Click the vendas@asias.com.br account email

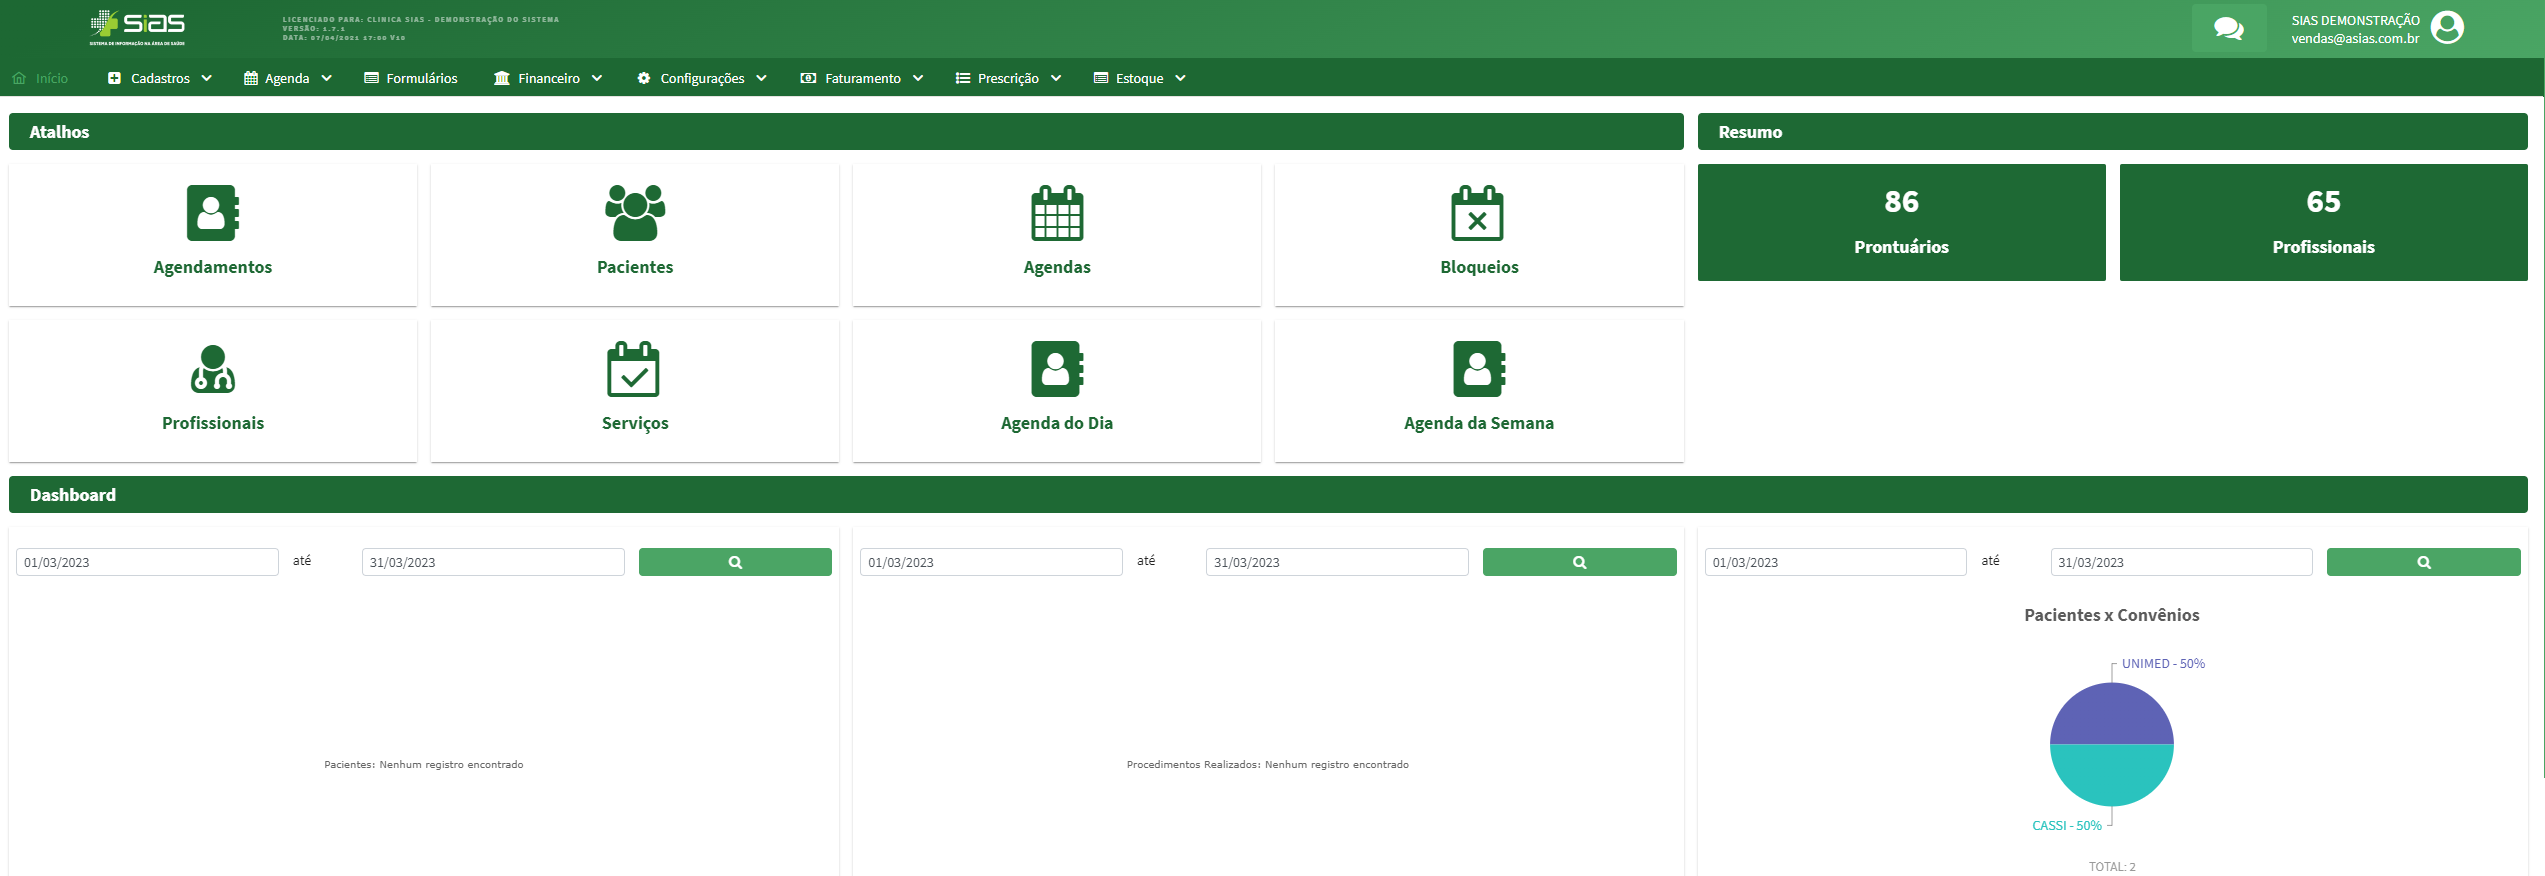[2355, 39]
